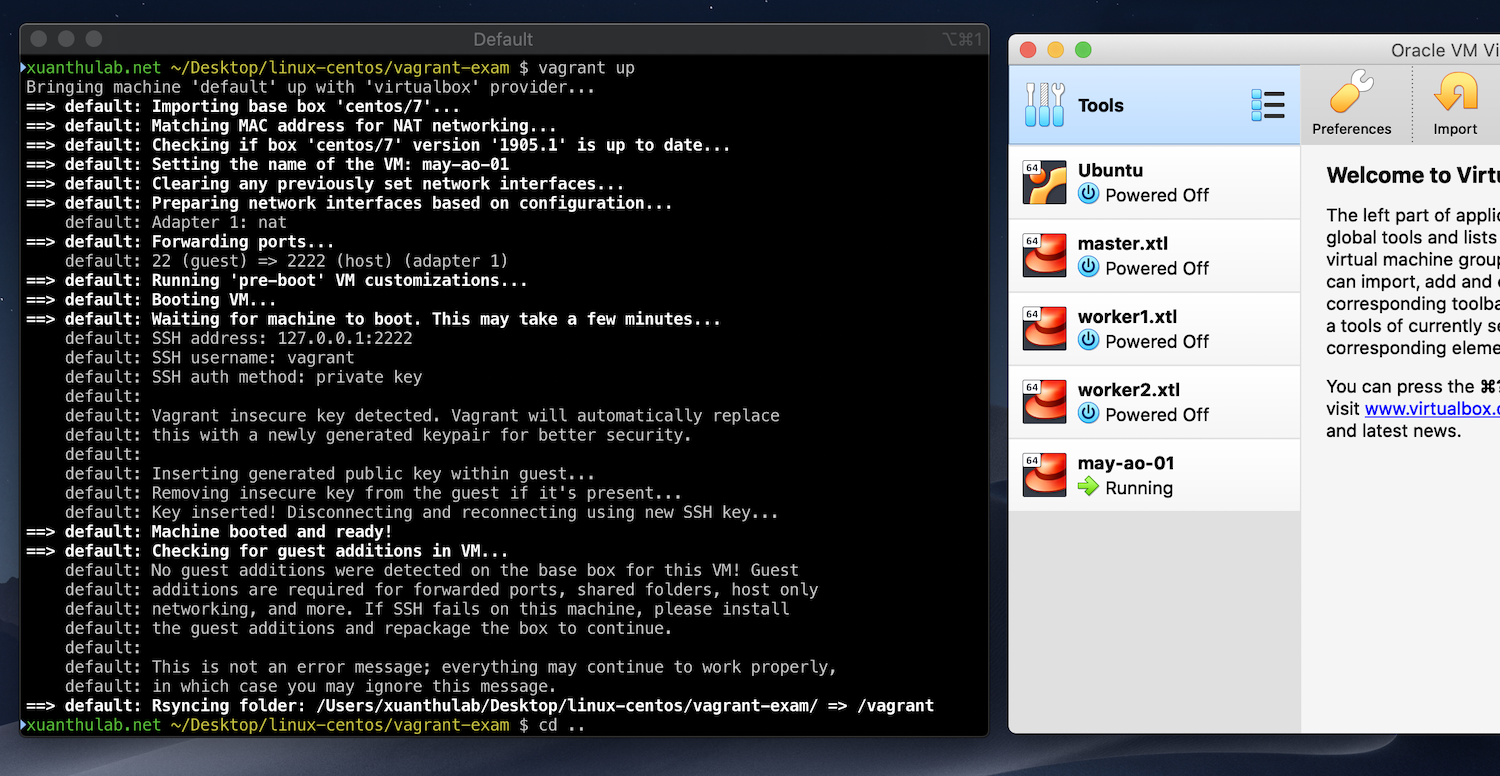Open the www.virtualbox link in welcome text

click(x=1431, y=408)
